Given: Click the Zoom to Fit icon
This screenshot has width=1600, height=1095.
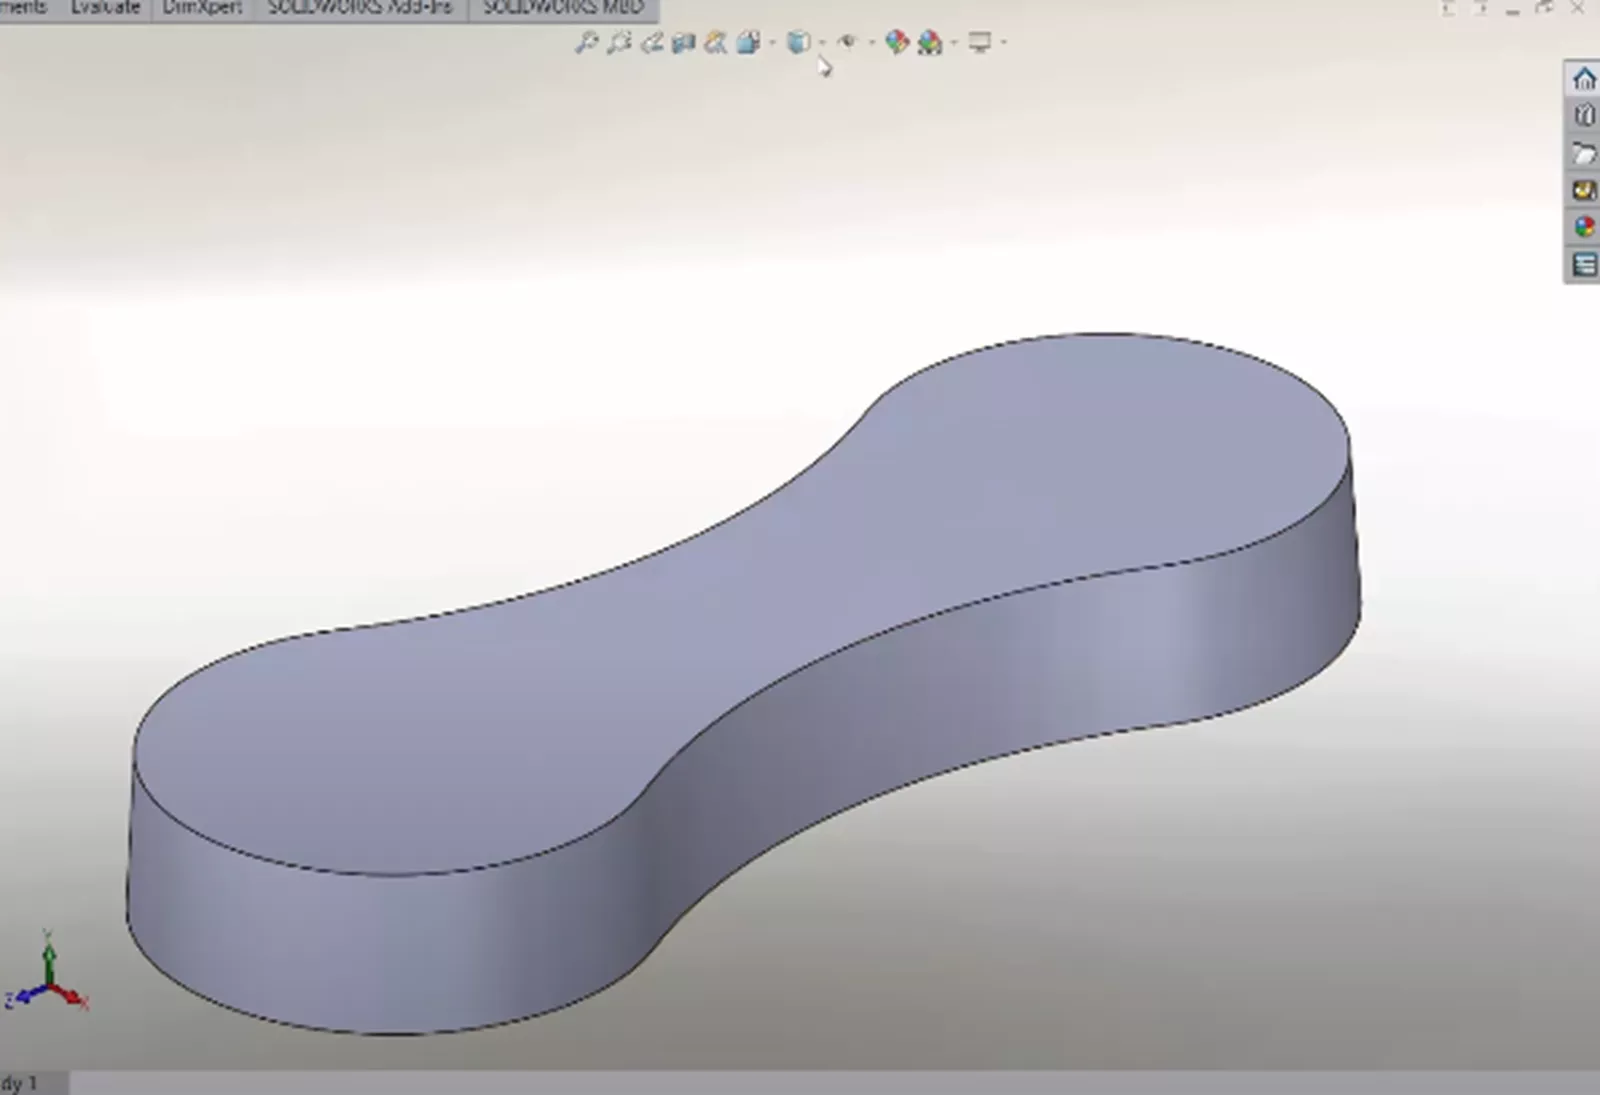Looking at the screenshot, I should pyautogui.click(x=586, y=42).
